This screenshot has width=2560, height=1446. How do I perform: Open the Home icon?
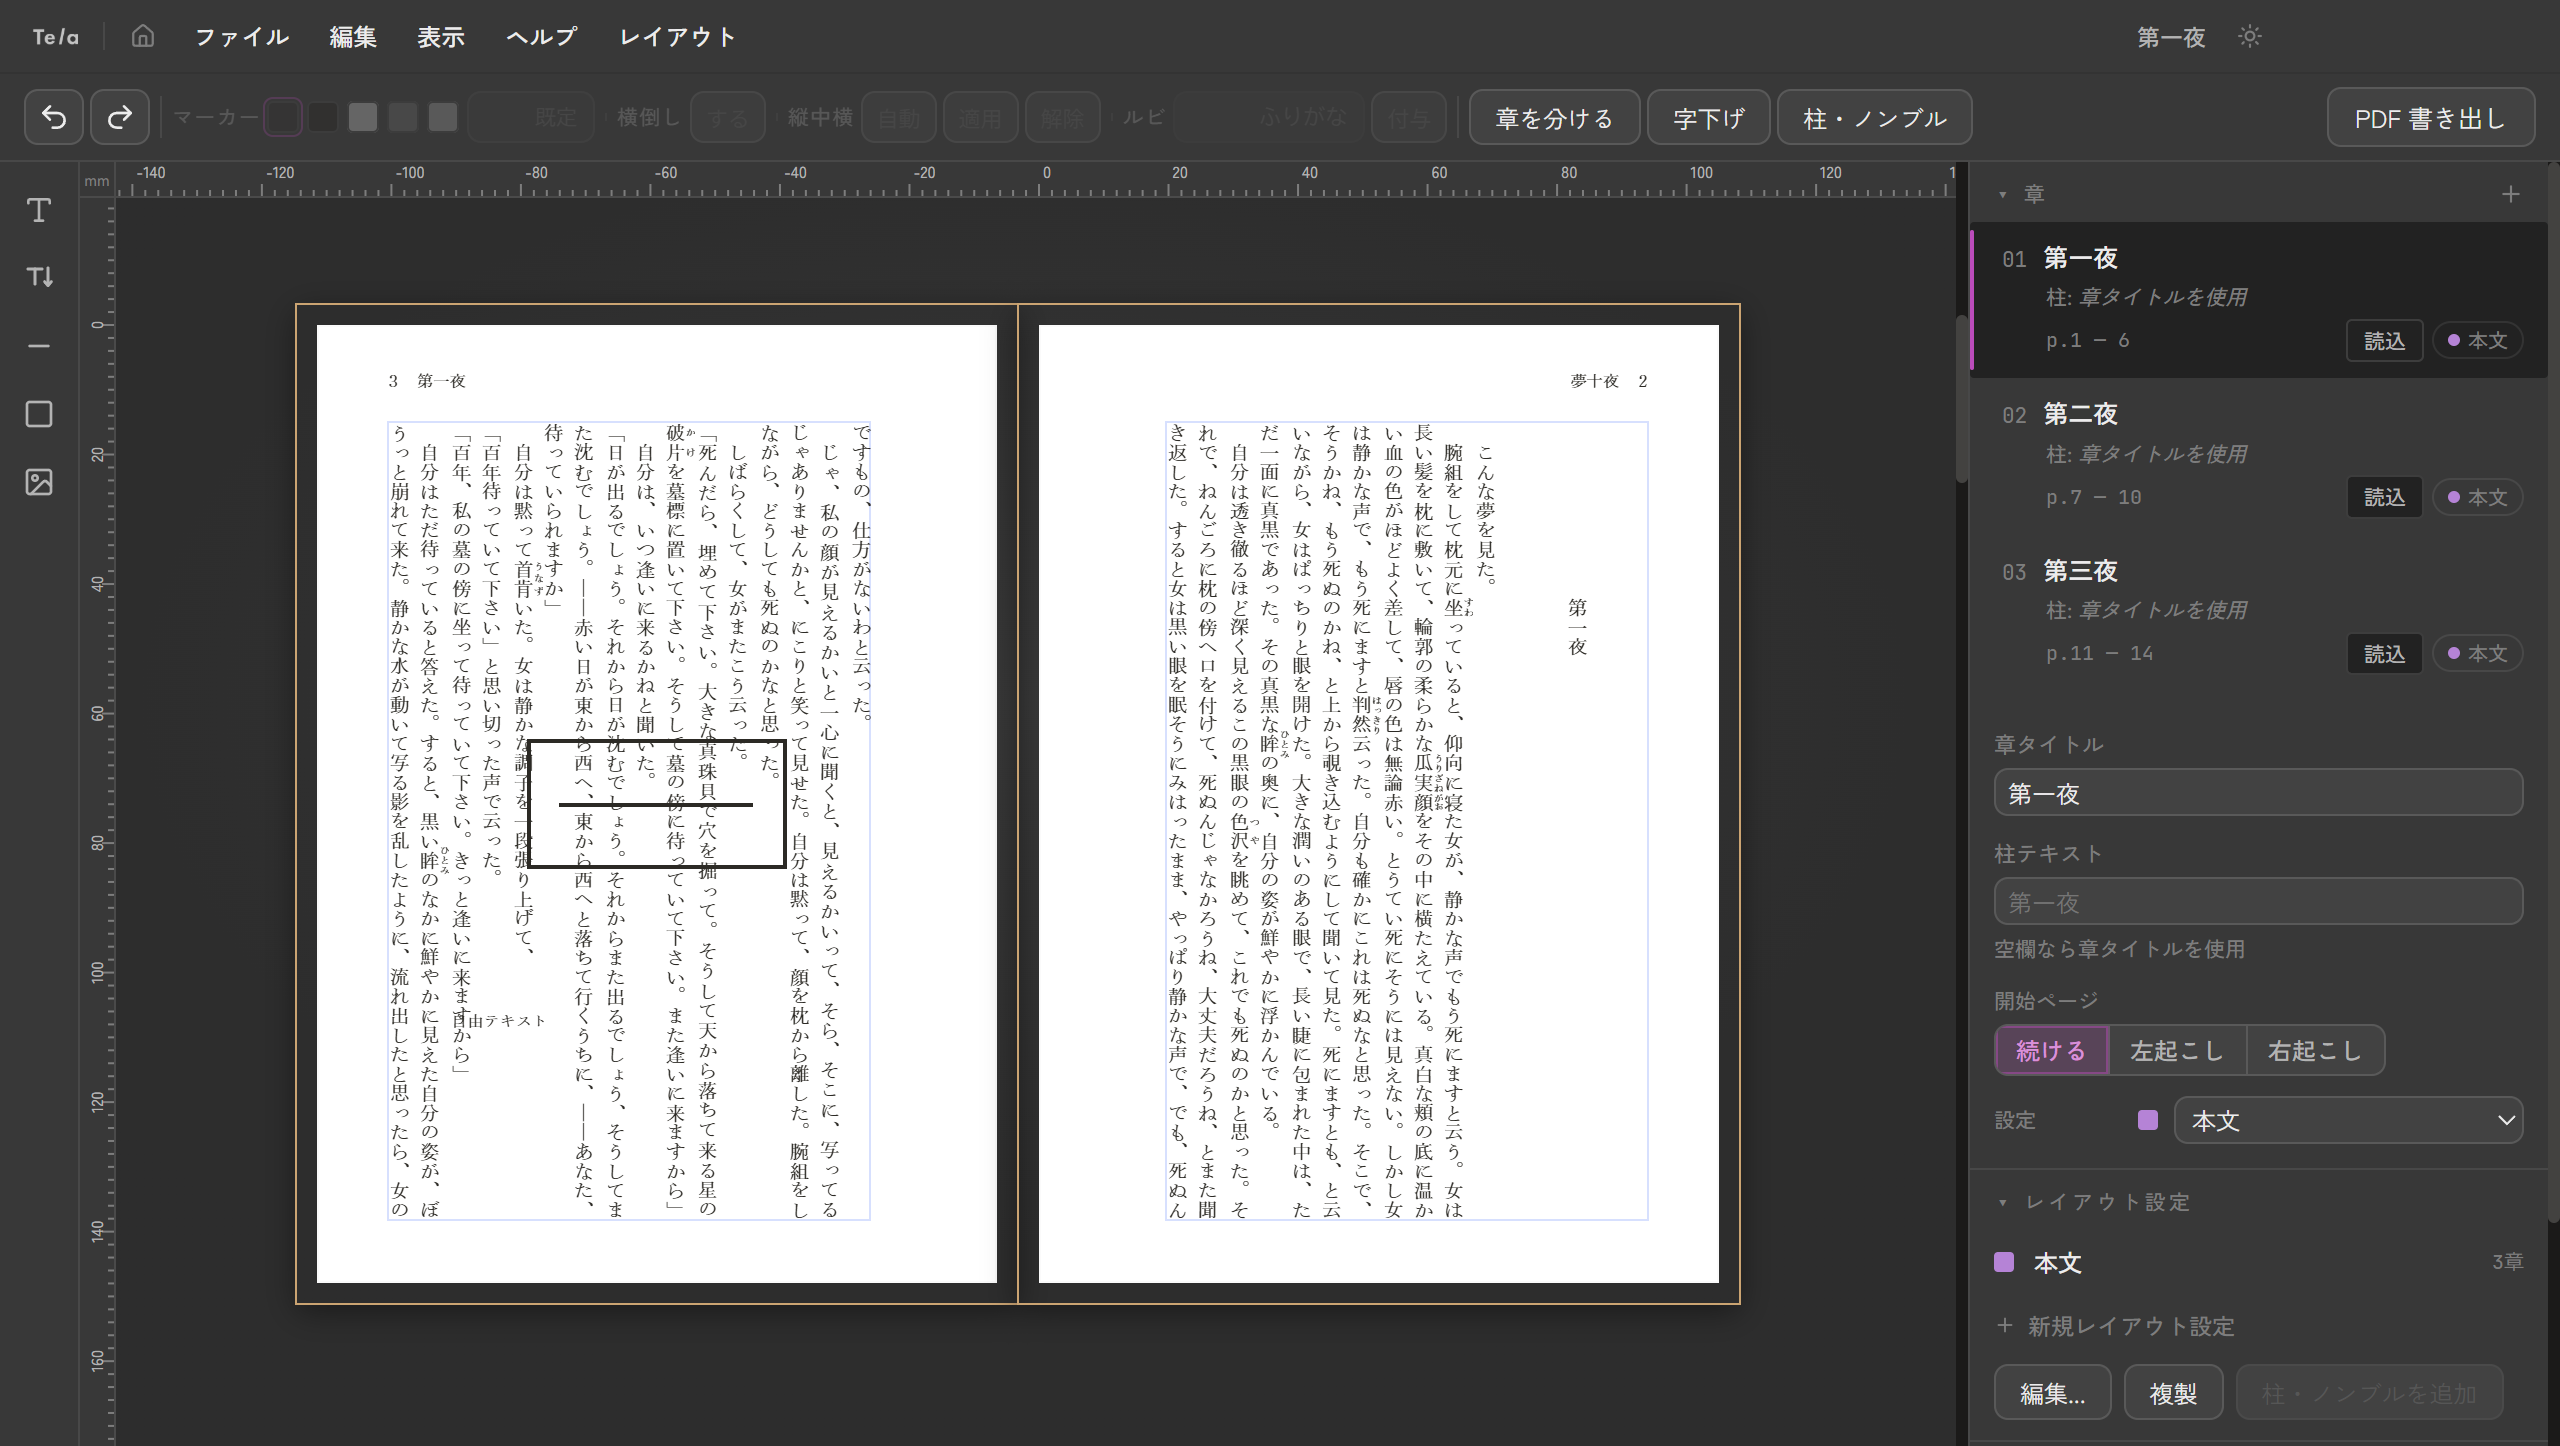click(x=143, y=37)
